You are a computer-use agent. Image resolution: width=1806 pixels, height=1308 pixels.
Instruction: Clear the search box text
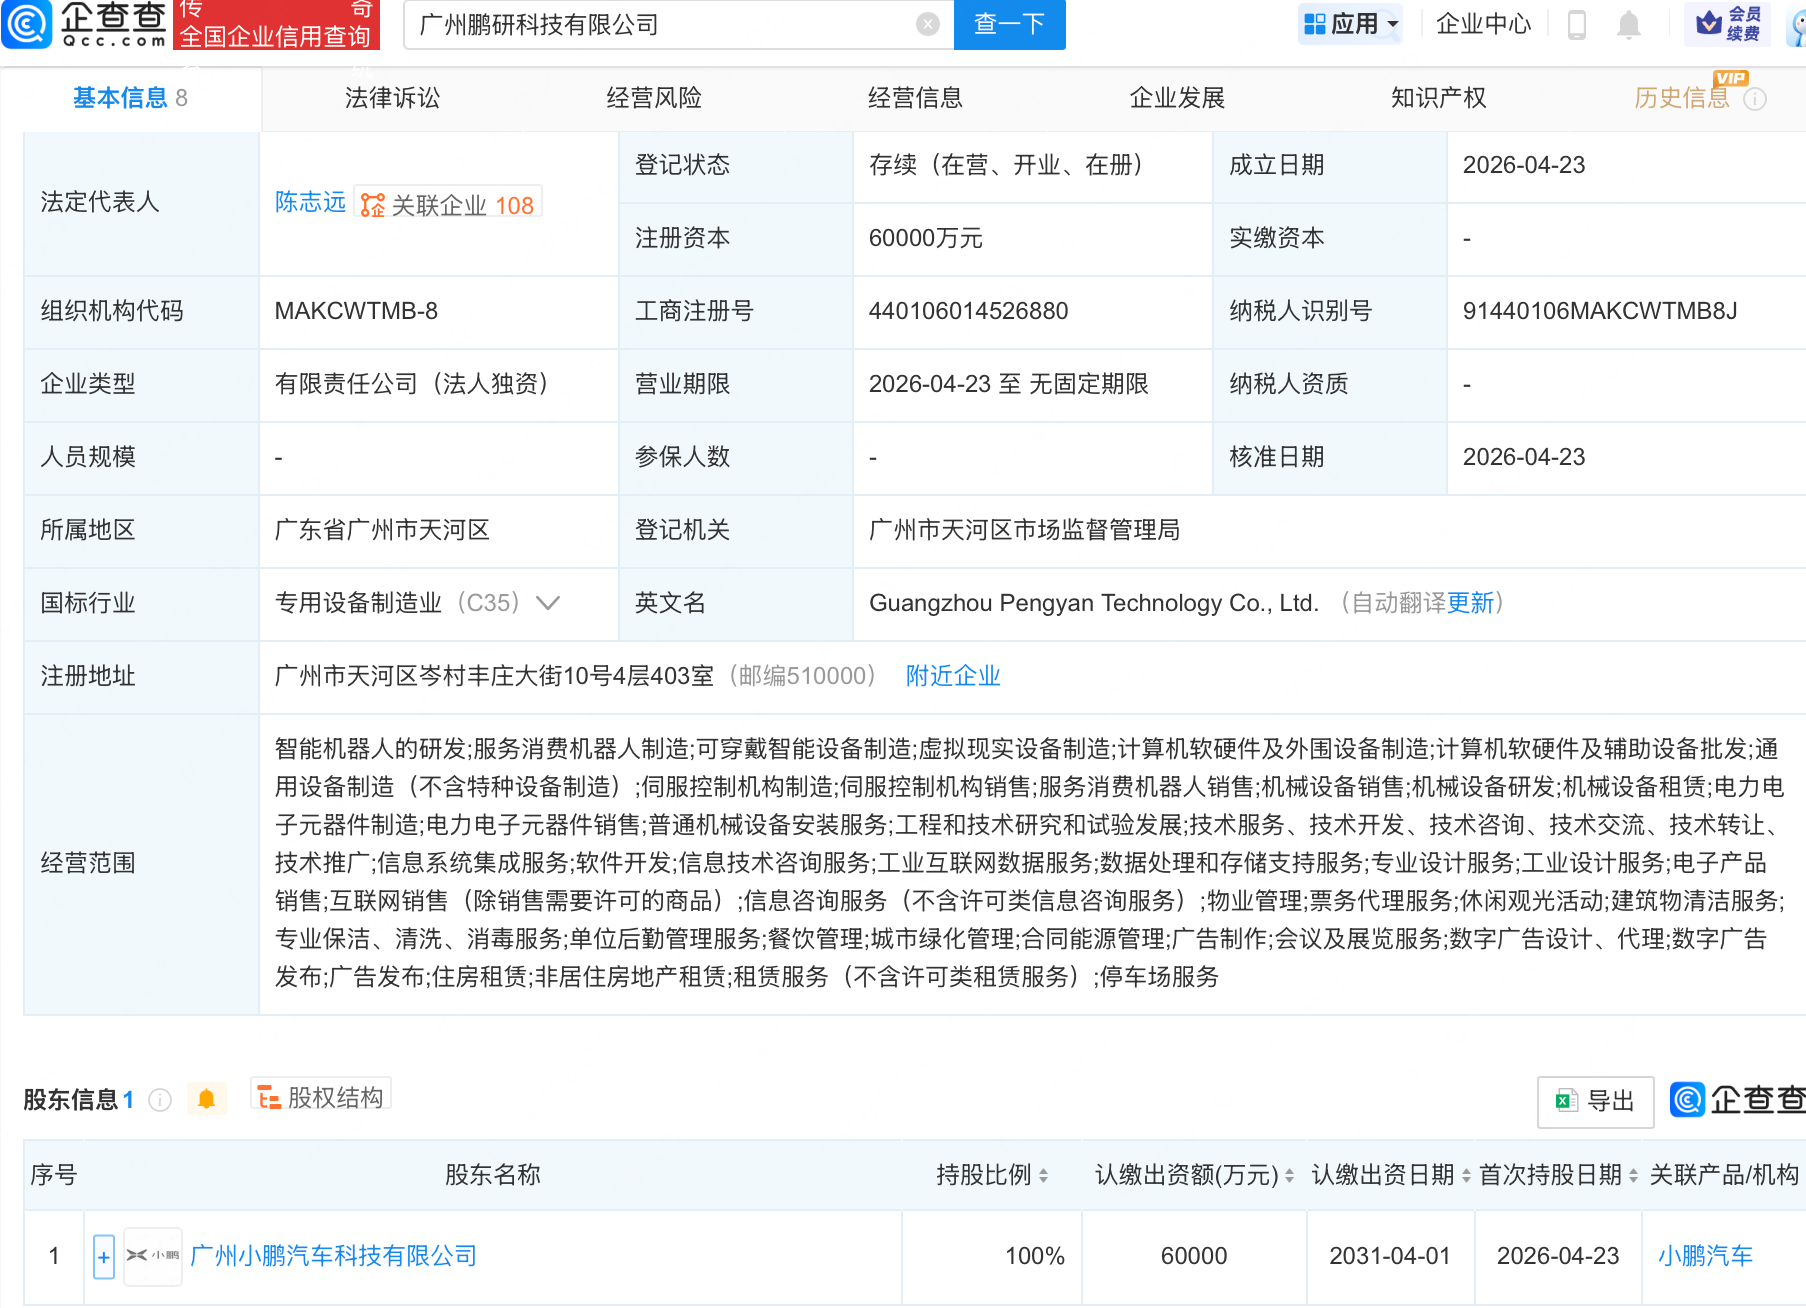927,24
